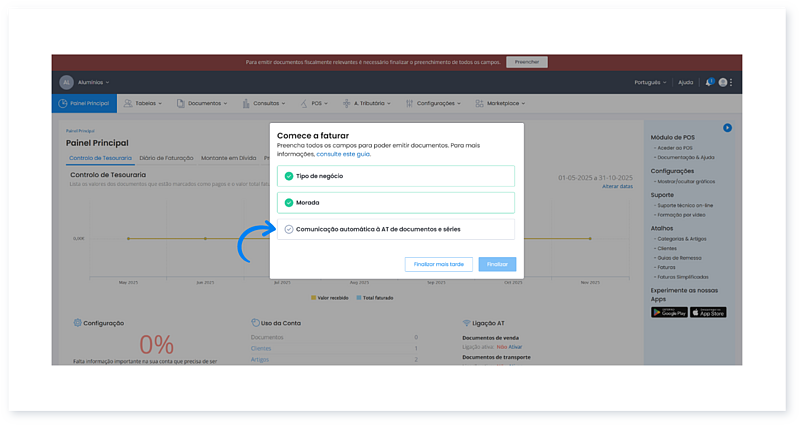Screen dimensions: 800x425
Task: Expand the Tabelas menu dropdown
Action: (144, 103)
